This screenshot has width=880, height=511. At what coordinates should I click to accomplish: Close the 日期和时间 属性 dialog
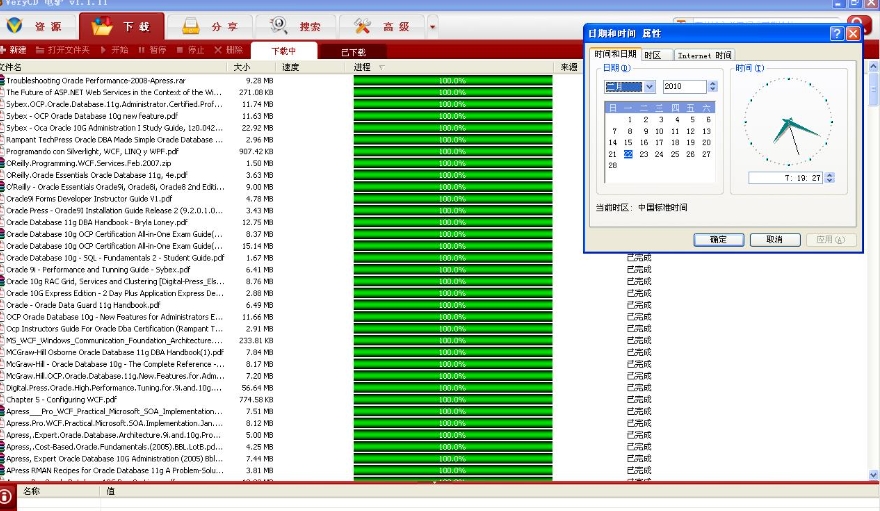click(852, 34)
